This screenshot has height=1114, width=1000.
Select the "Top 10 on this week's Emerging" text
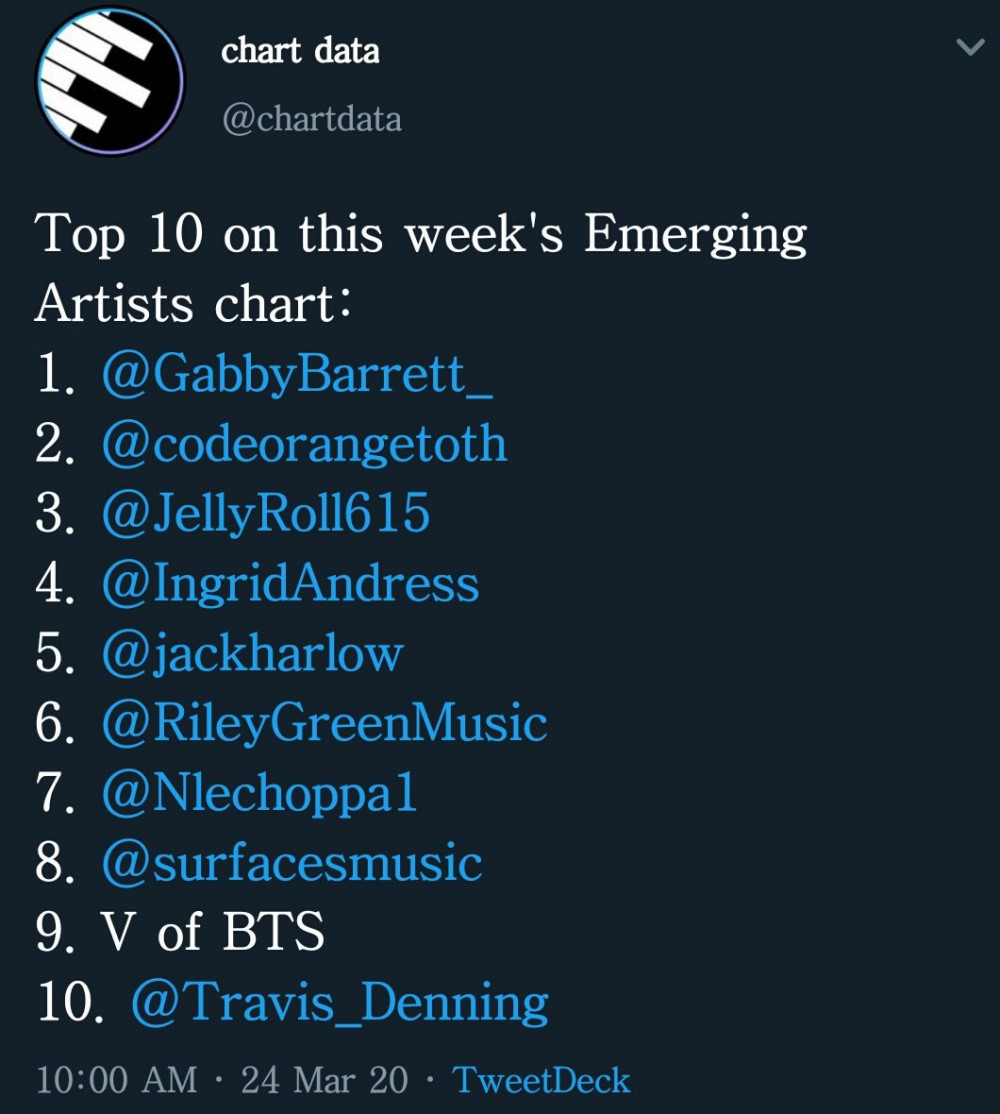pyautogui.click(x=420, y=235)
